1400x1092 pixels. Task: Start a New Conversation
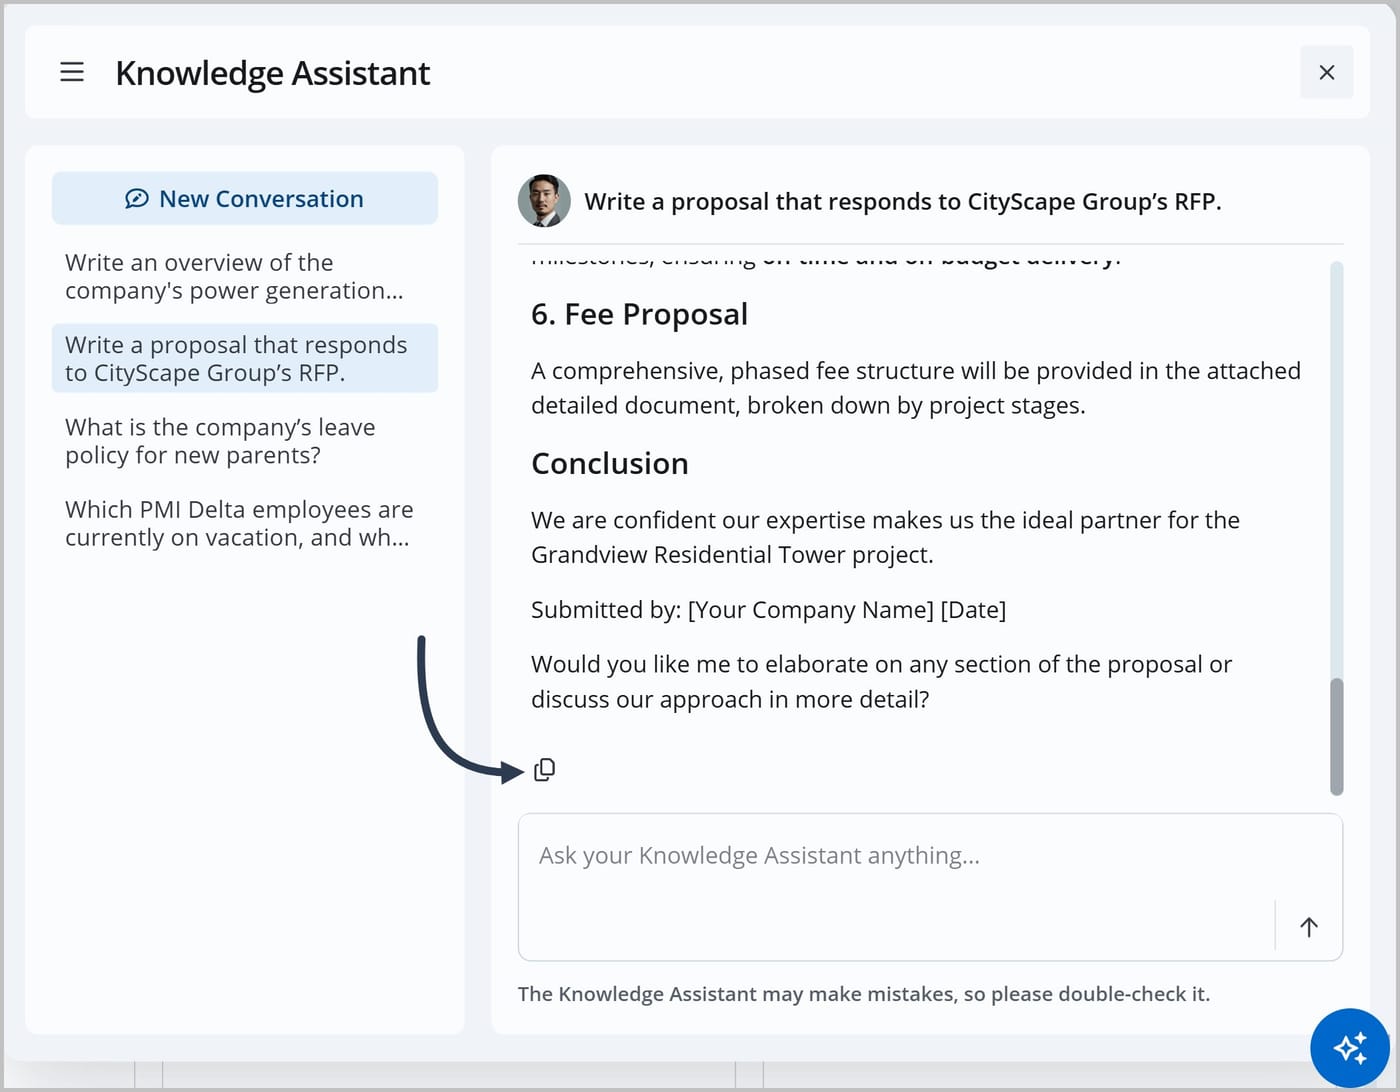click(x=245, y=198)
